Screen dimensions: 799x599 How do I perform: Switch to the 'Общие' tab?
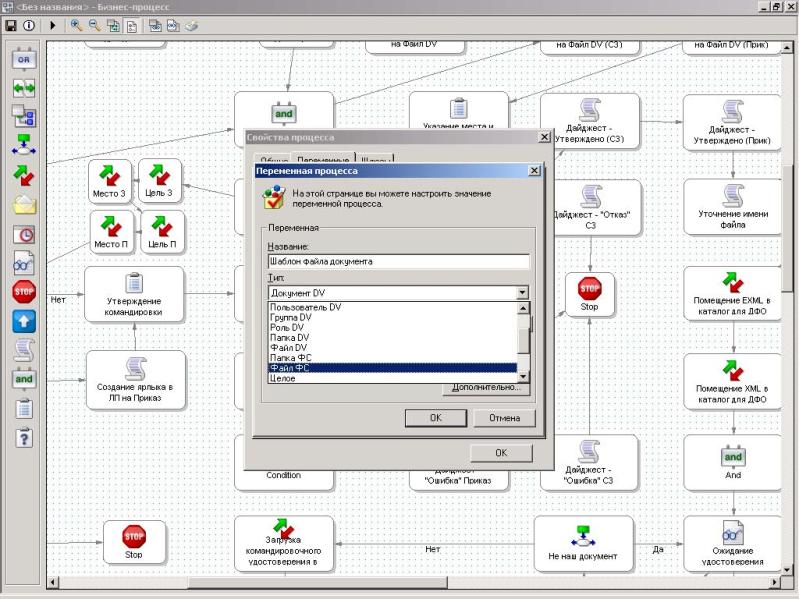274,160
